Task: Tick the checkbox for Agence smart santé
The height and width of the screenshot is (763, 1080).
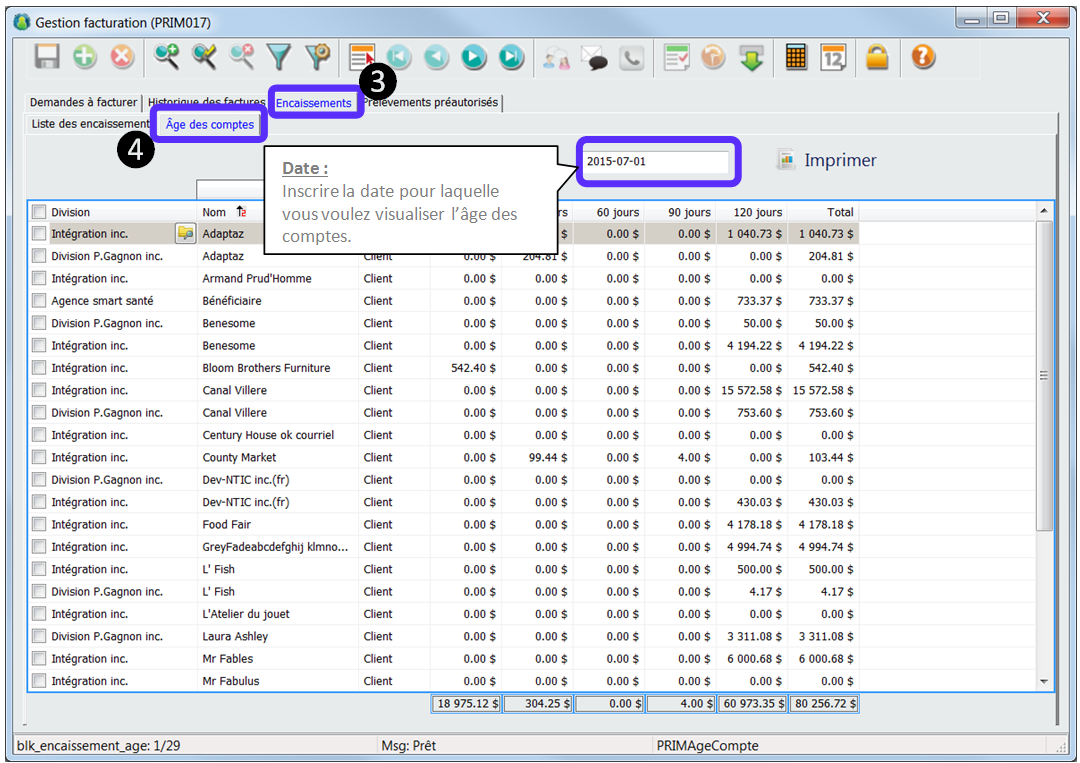Action: coord(39,301)
